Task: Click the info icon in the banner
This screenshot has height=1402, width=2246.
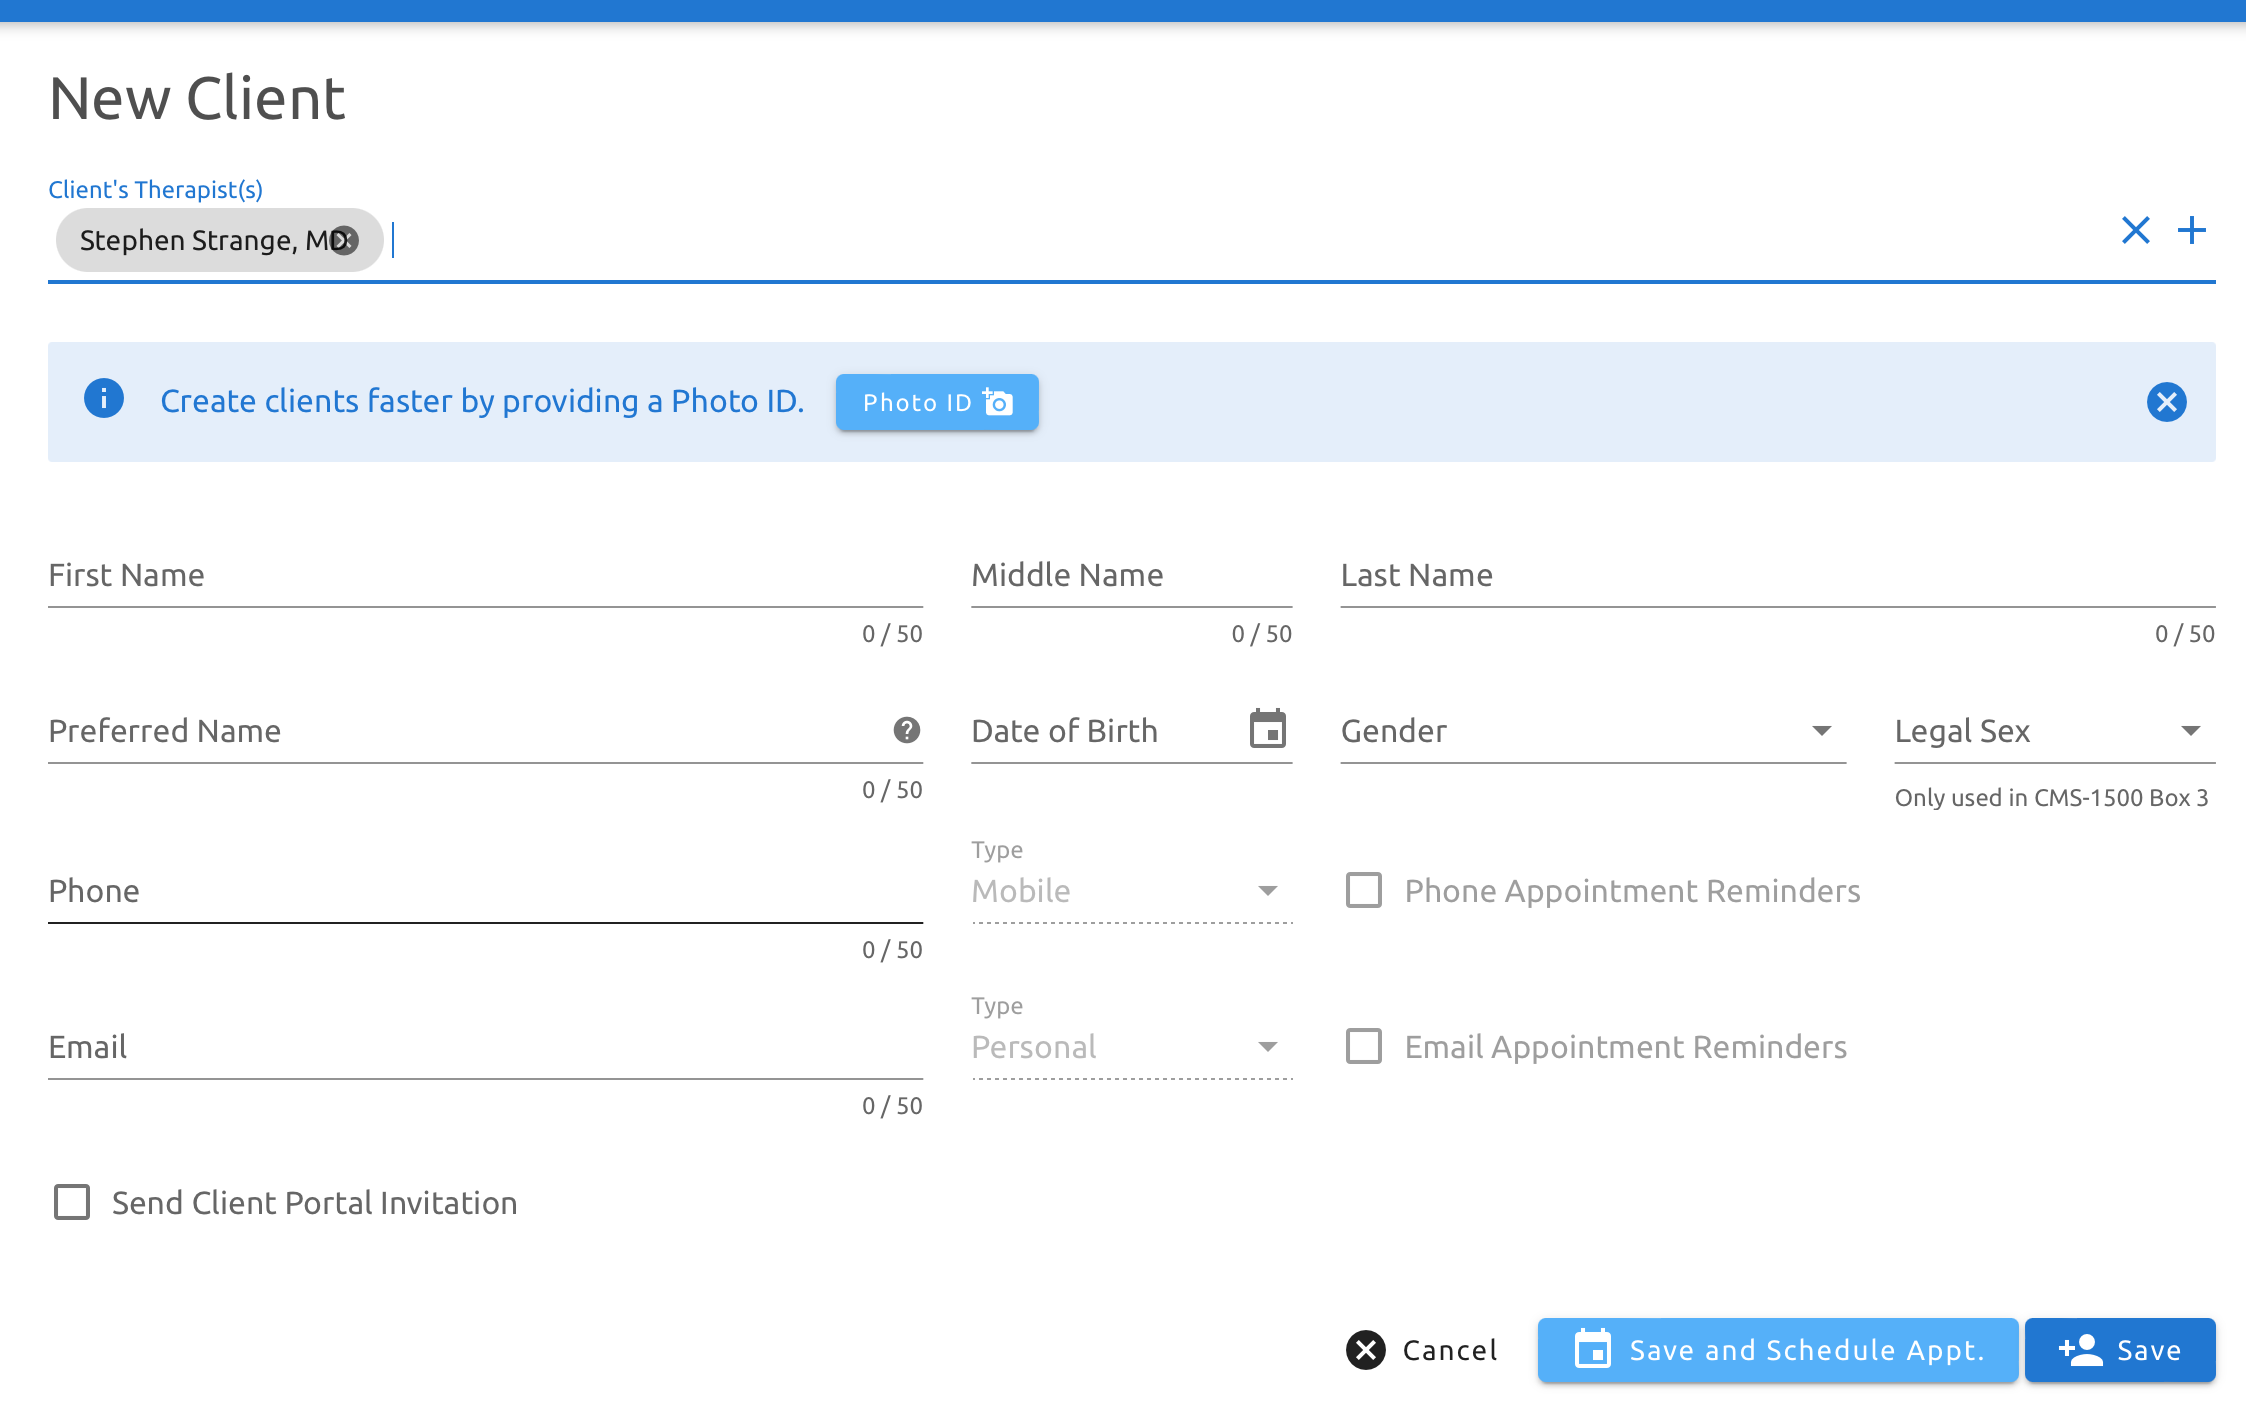Action: [x=104, y=398]
